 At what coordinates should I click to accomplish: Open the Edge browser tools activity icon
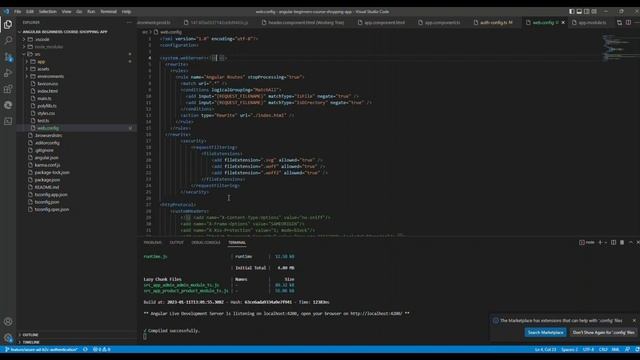click(8, 105)
